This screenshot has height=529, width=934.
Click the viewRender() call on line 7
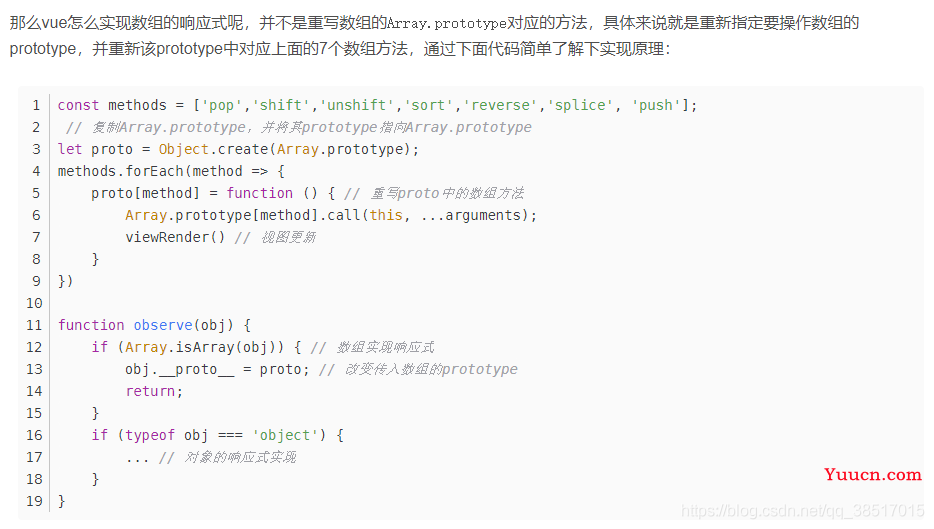tap(175, 237)
